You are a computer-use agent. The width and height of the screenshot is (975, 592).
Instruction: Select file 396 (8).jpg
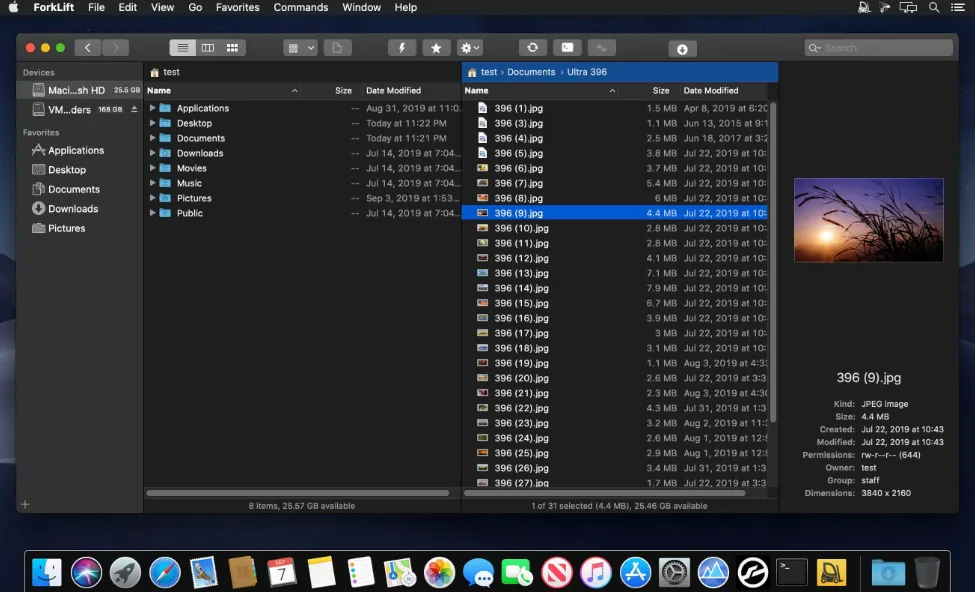[x=615, y=198]
